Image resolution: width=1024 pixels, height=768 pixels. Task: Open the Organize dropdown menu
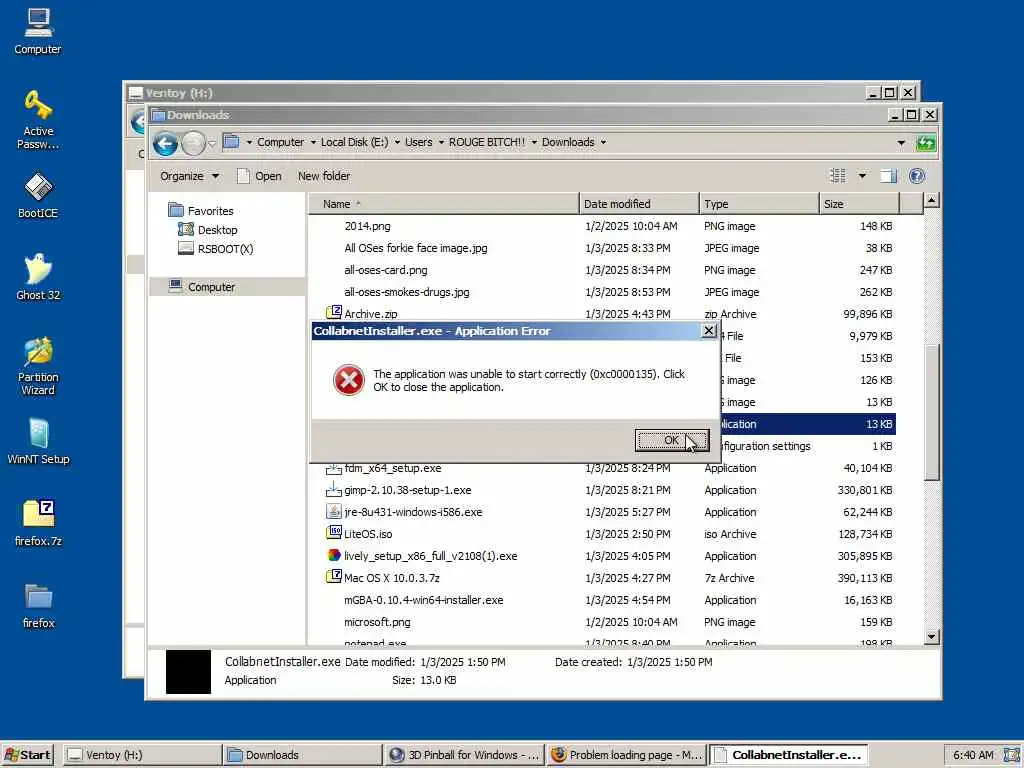point(189,176)
